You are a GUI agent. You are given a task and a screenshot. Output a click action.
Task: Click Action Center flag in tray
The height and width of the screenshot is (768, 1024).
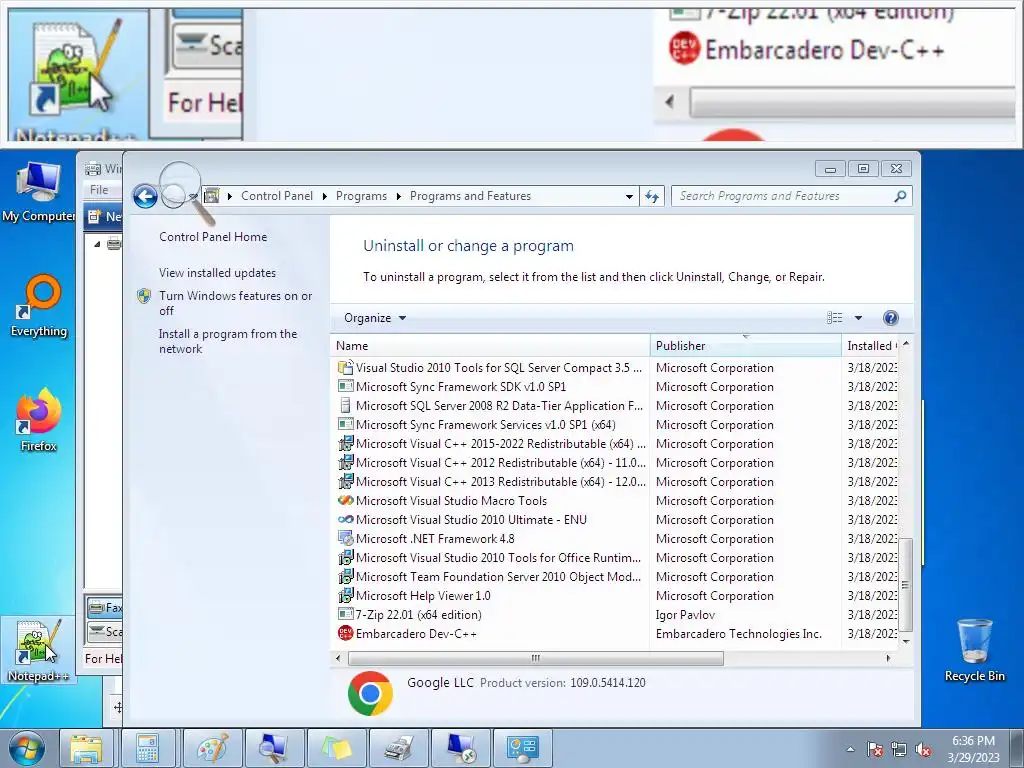click(x=875, y=749)
